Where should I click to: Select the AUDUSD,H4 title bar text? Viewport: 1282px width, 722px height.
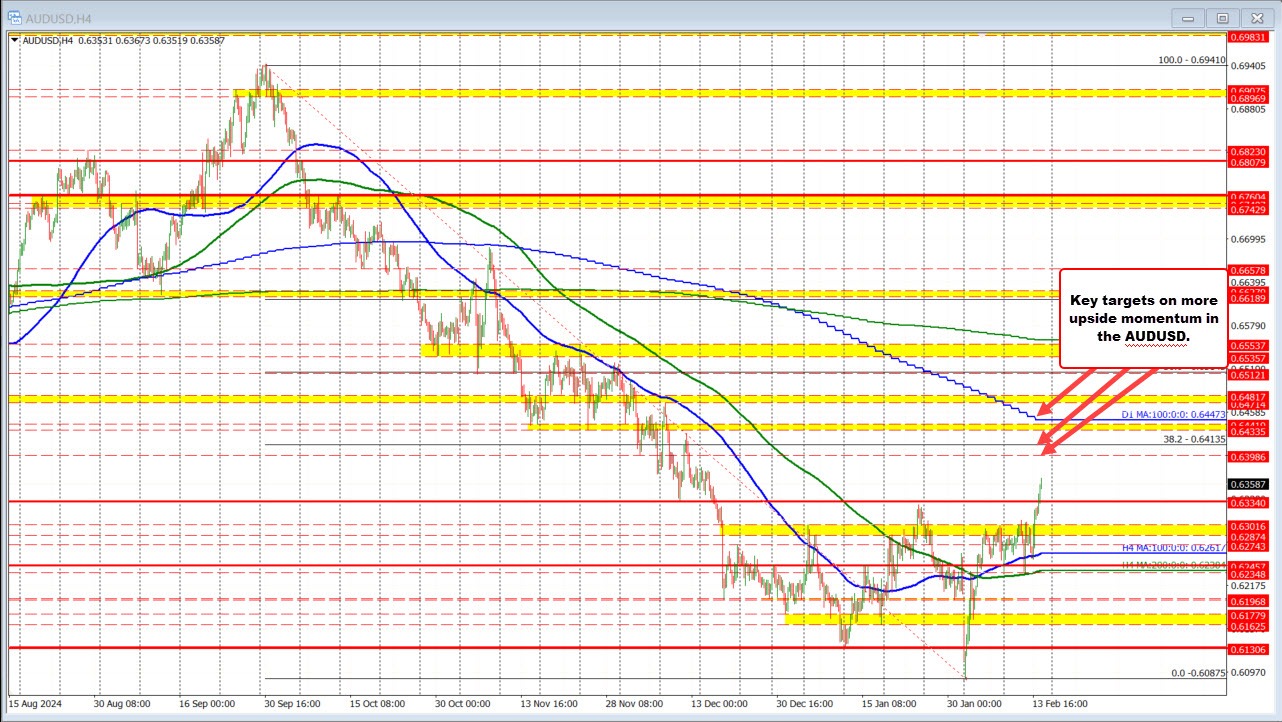[58, 17]
